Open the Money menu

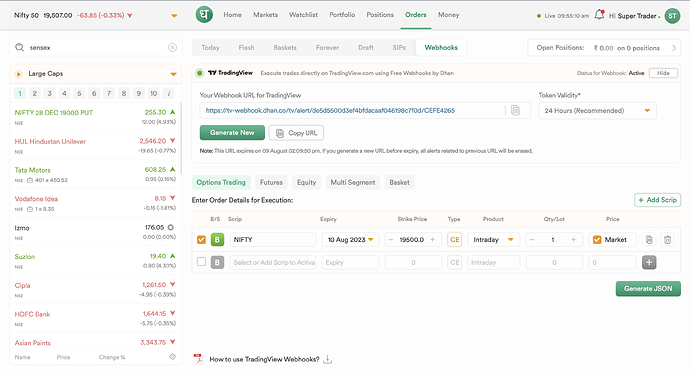tap(448, 15)
